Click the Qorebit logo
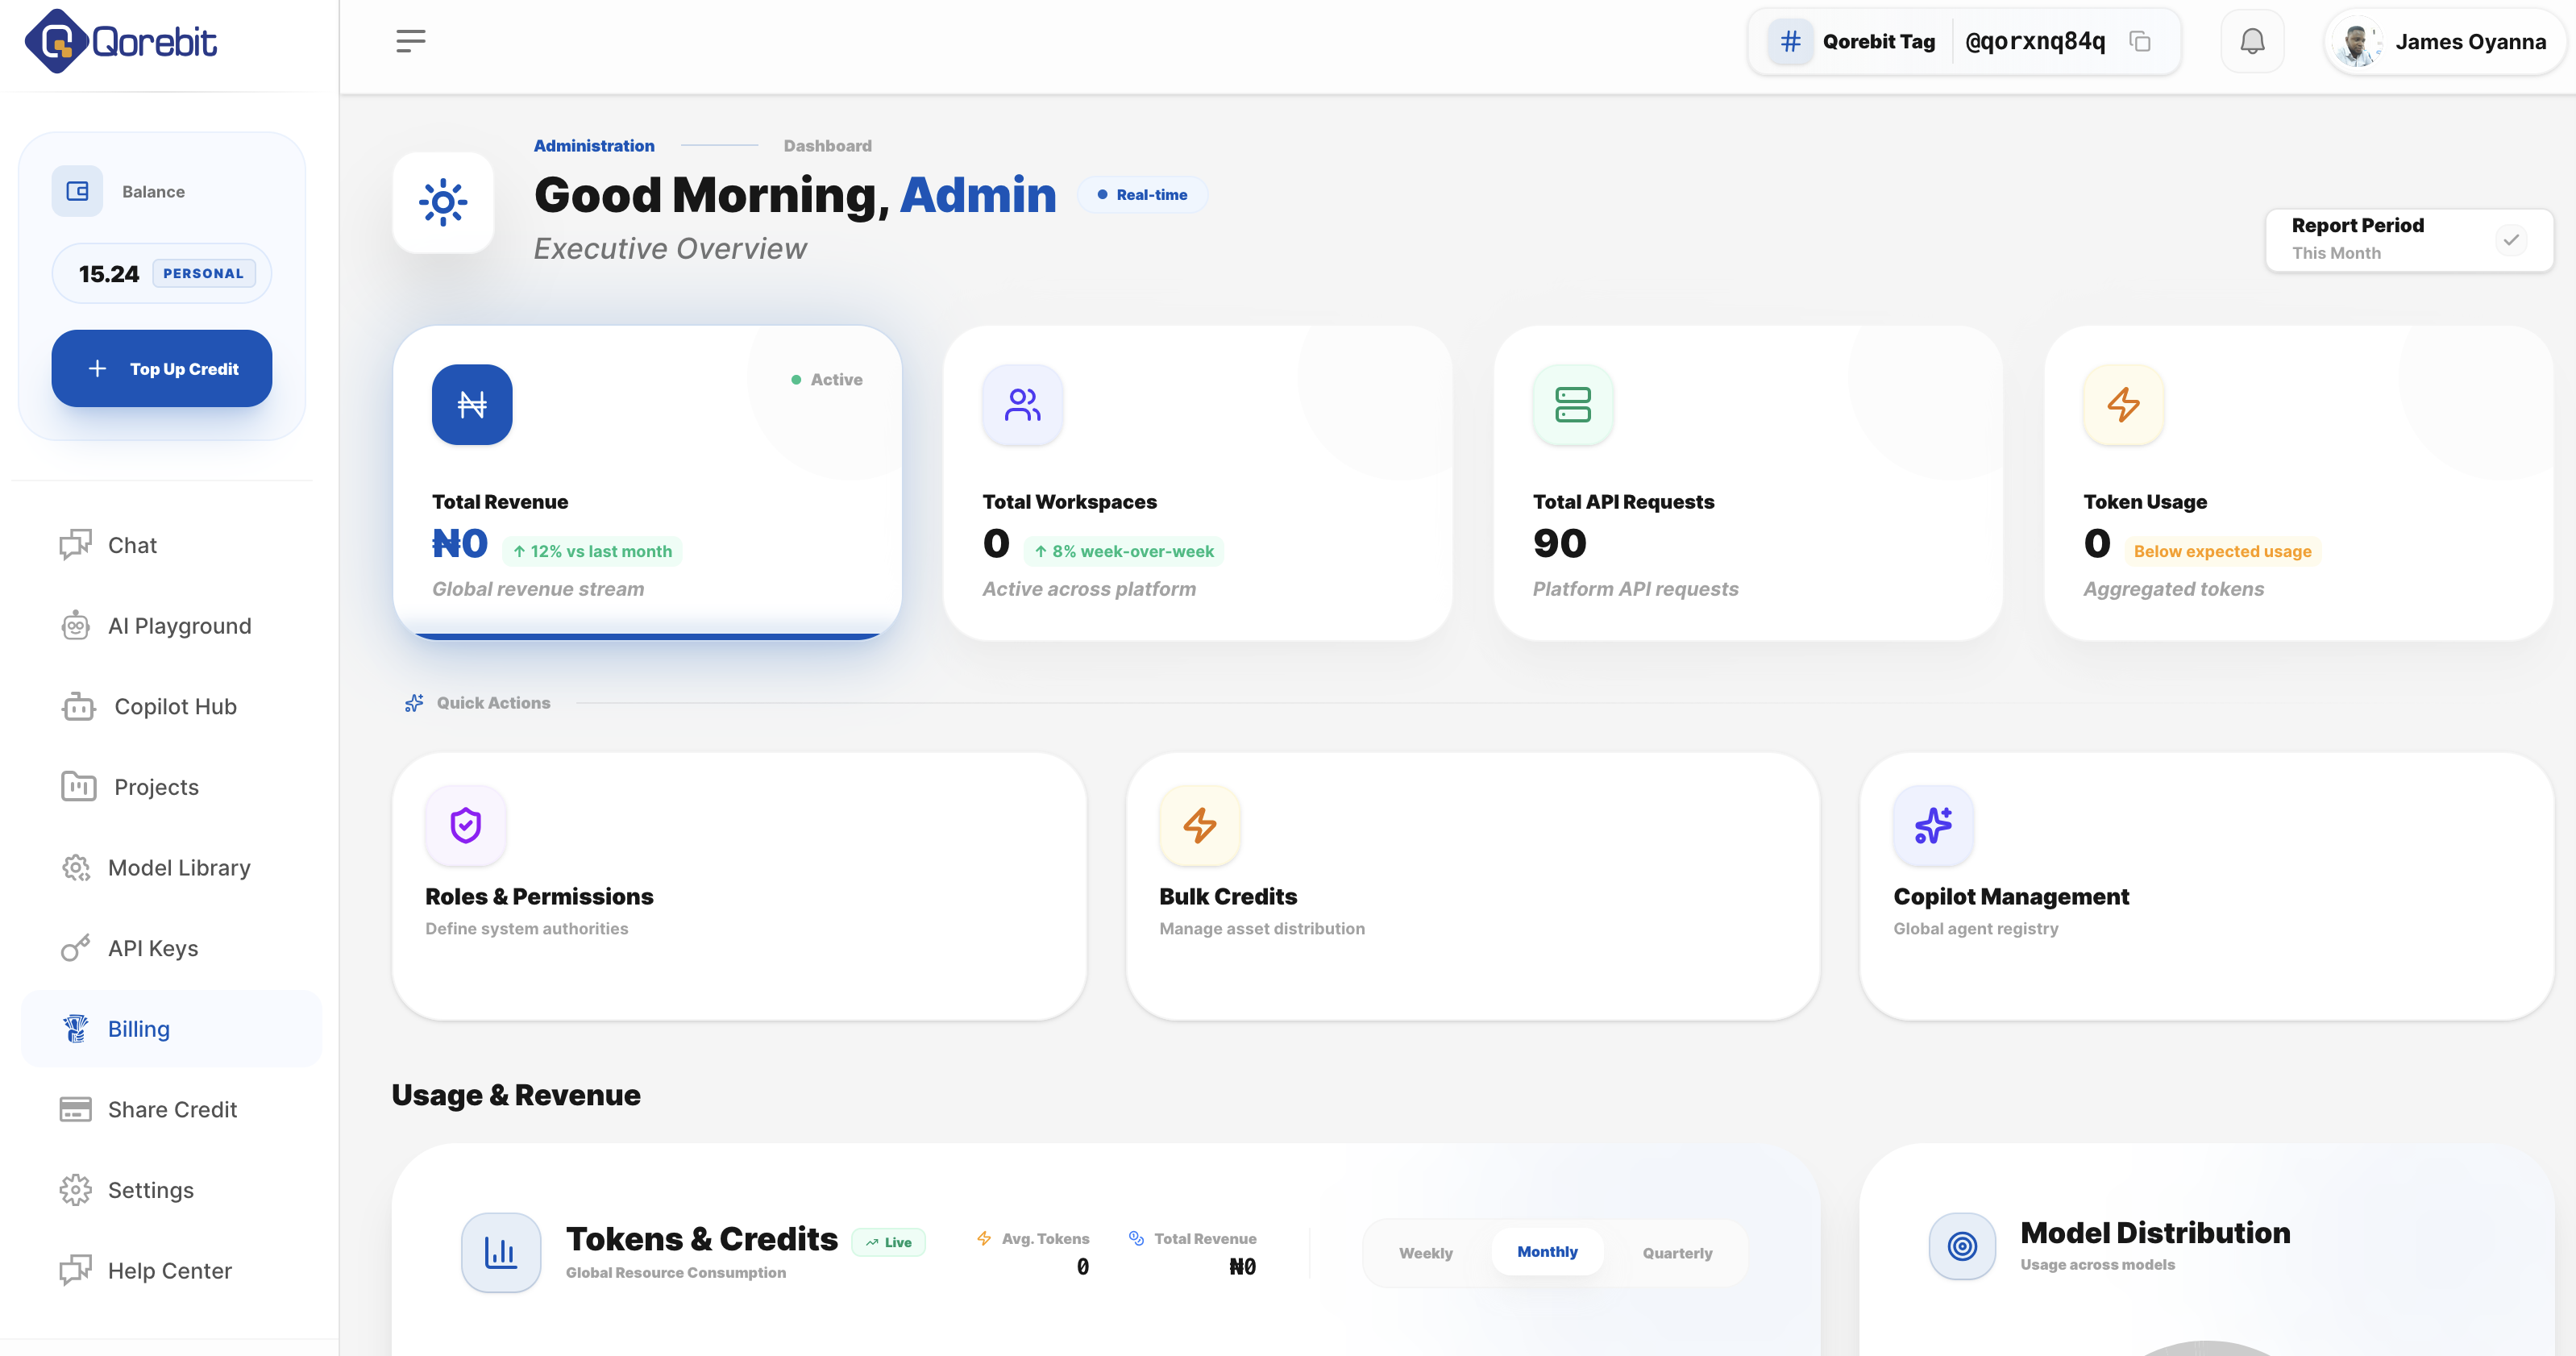Image resolution: width=2576 pixels, height=1356 pixels. click(x=120, y=41)
